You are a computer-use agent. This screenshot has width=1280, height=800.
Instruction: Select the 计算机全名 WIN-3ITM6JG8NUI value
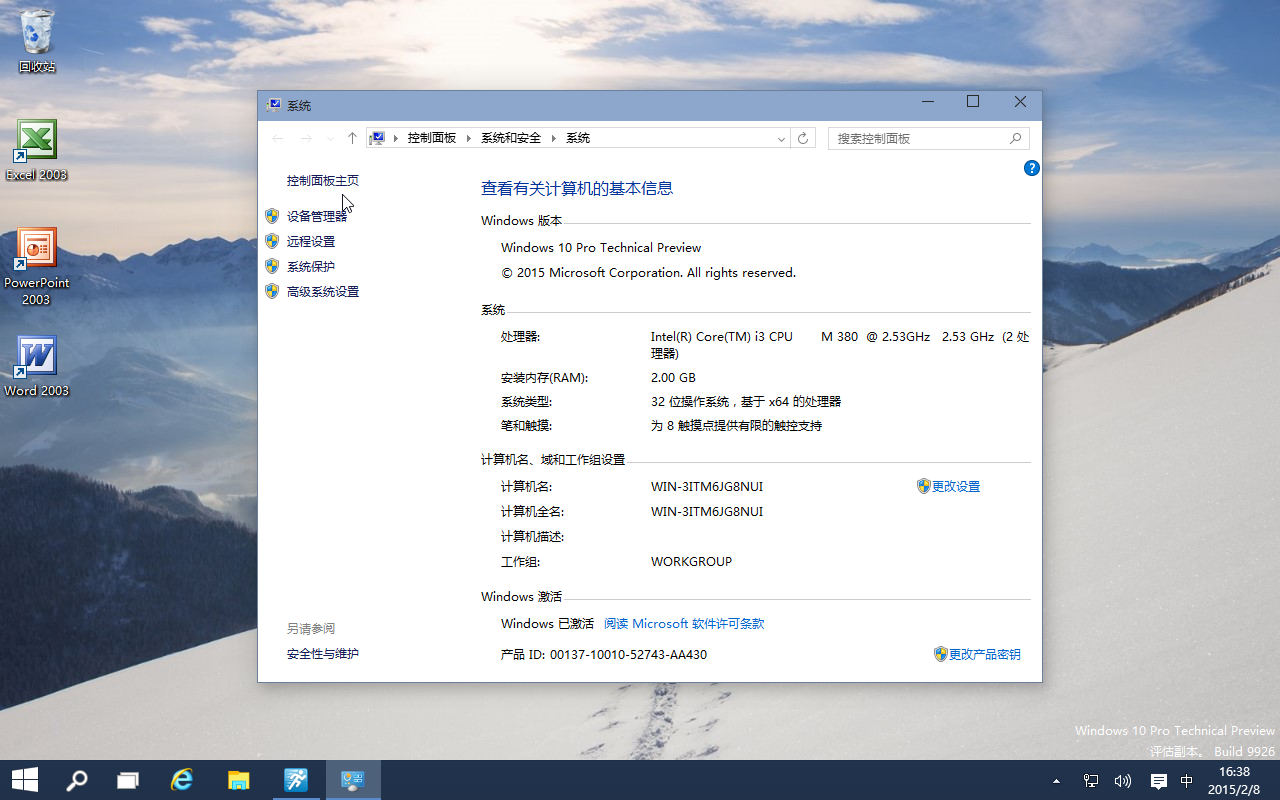(x=707, y=512)
